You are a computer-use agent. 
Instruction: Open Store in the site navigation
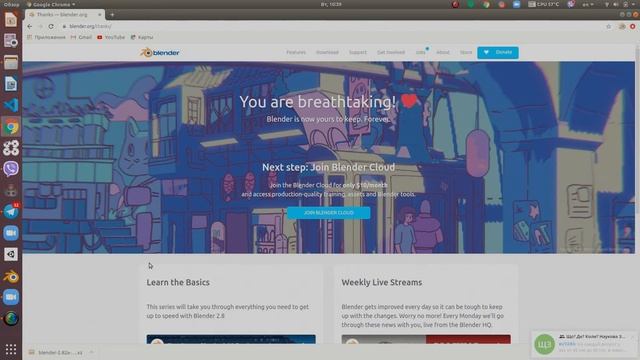coord(466,52)
